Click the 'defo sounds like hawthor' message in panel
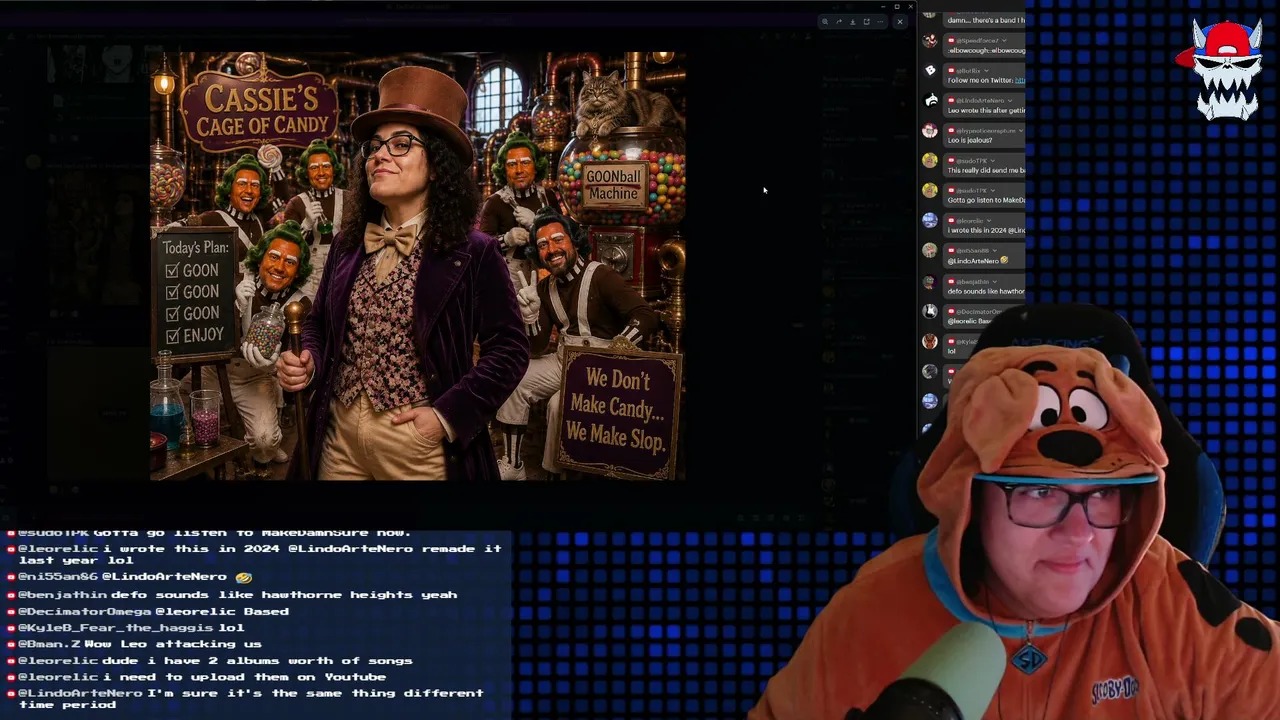The height and width of the screenshot is (720, 1280). tap(986, 291)
